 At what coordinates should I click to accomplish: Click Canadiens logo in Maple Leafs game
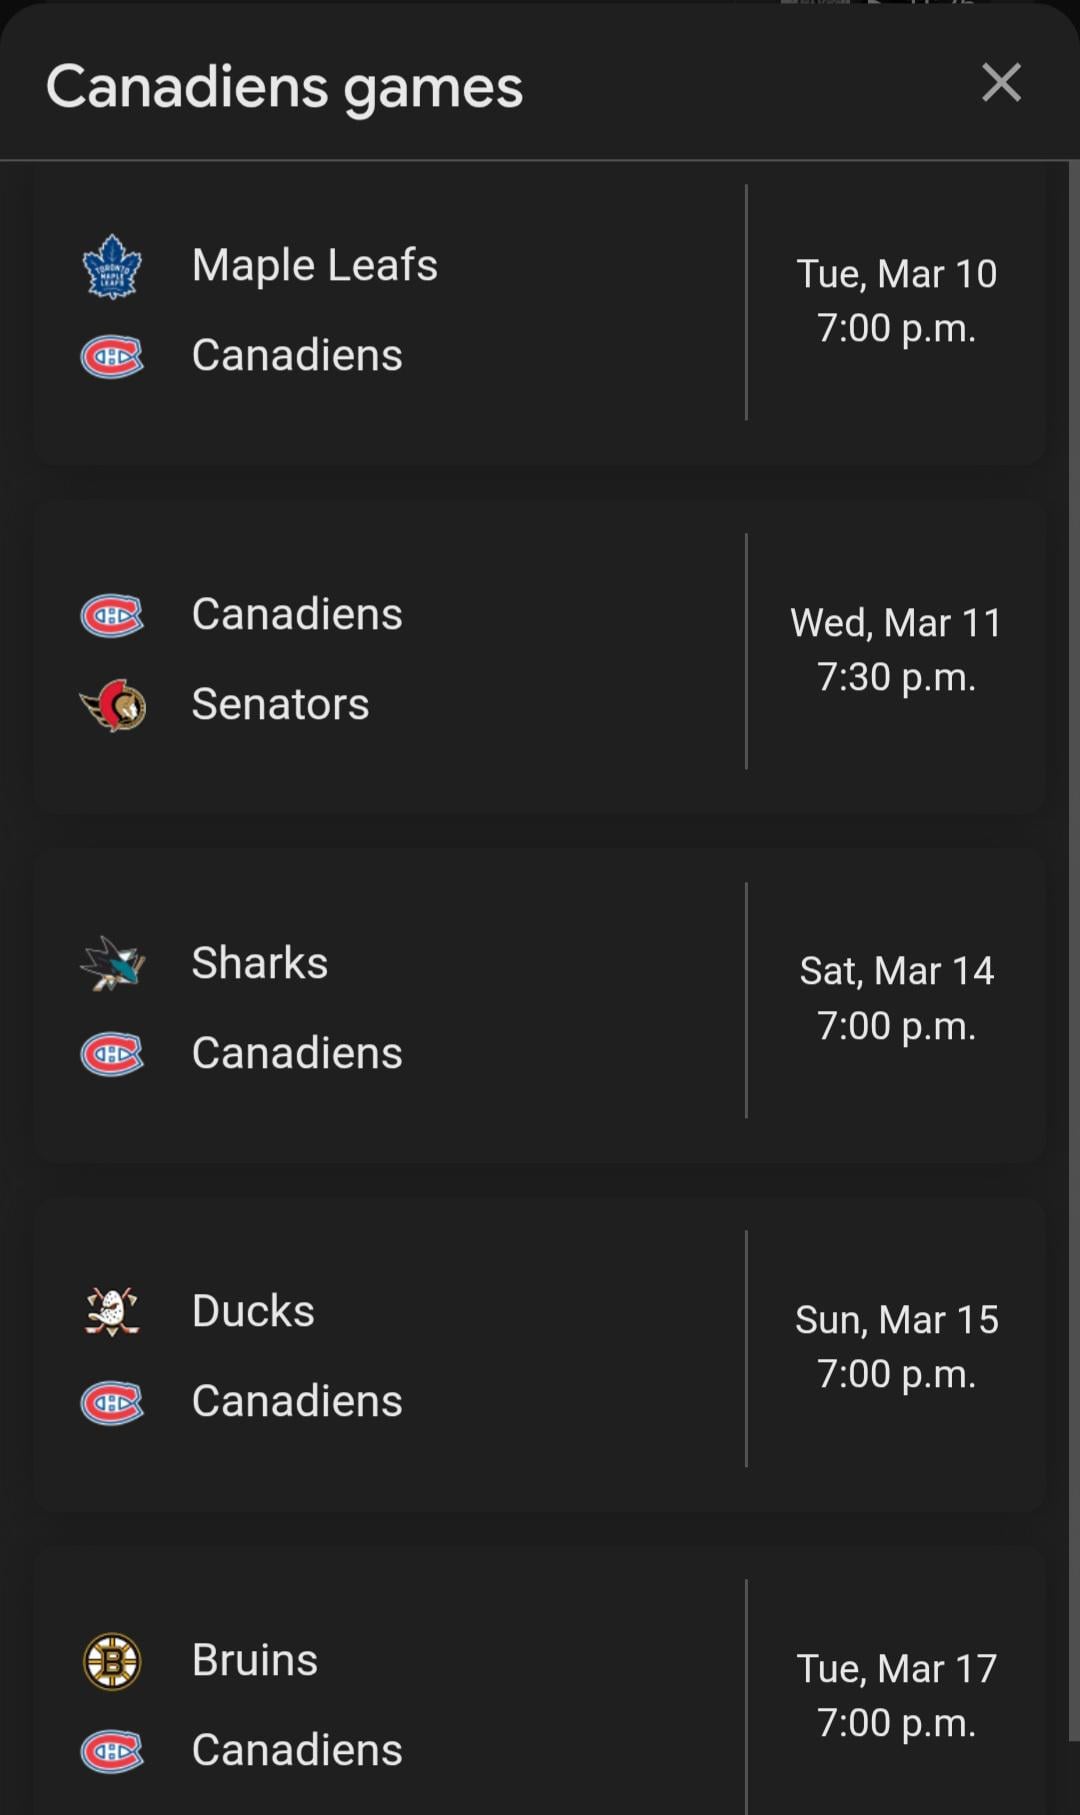(112, 356)
